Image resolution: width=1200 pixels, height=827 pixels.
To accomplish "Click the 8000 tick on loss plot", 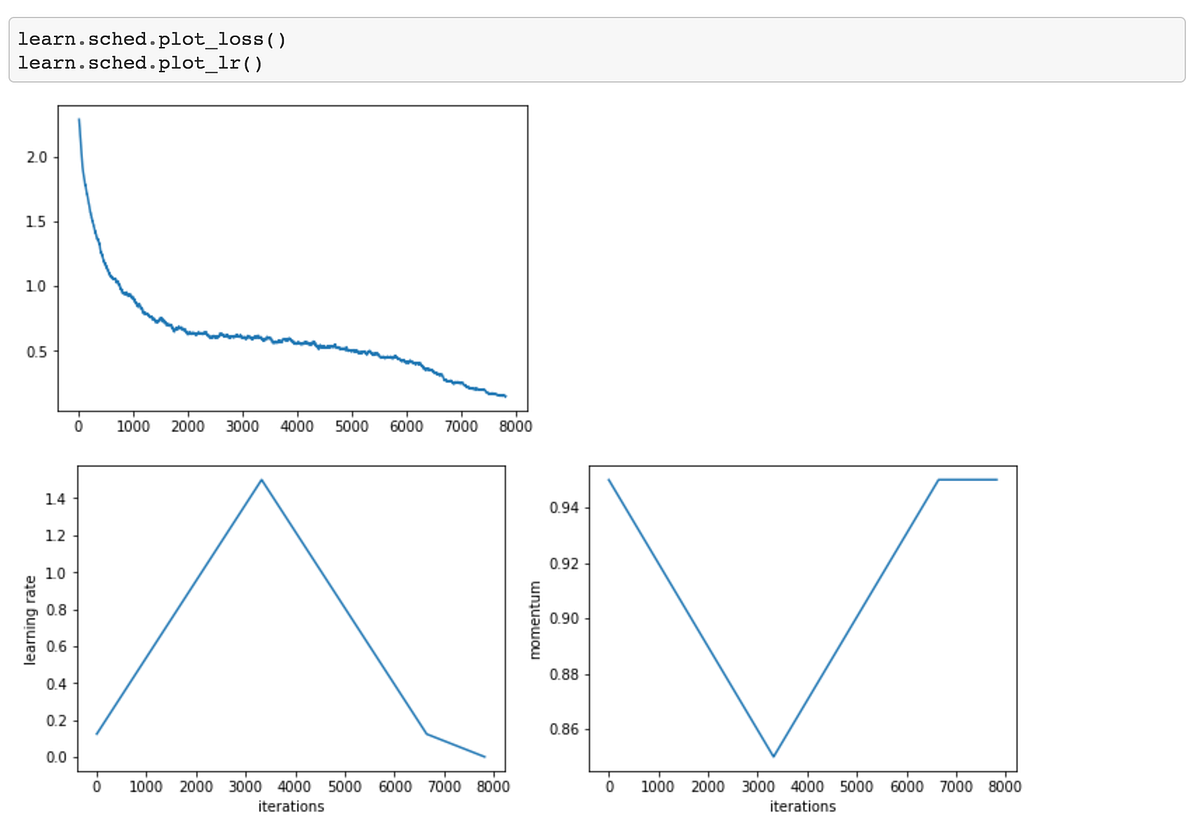I will point(515,426).
